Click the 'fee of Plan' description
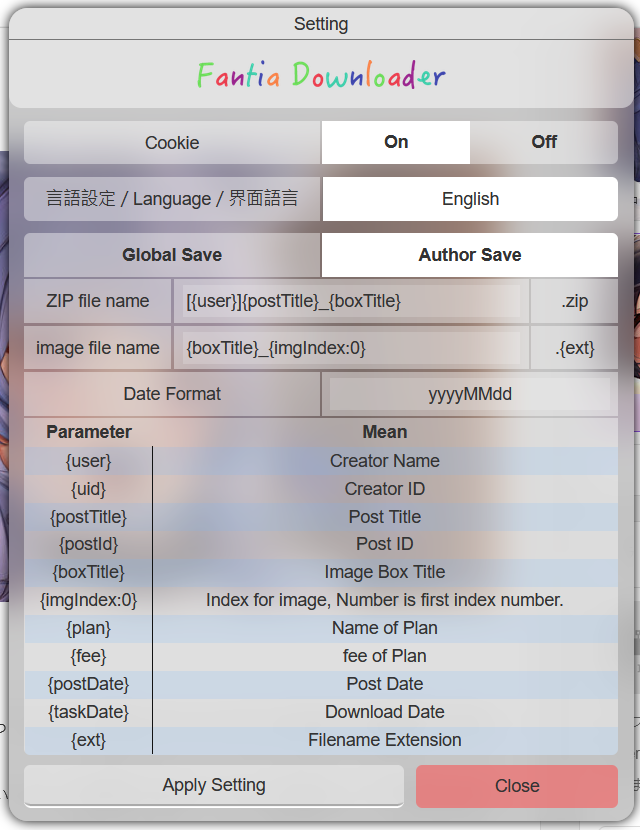Screen dimensions: 640x830 click(x=385, y=656)
